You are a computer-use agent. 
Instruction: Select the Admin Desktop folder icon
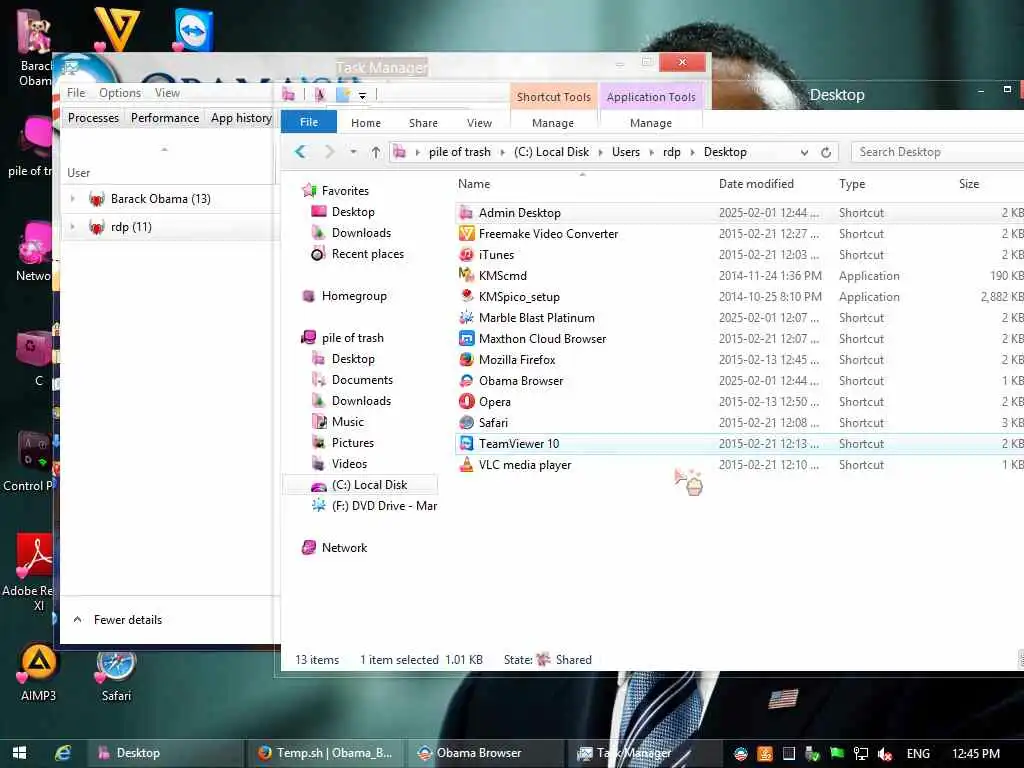point(466,213)
